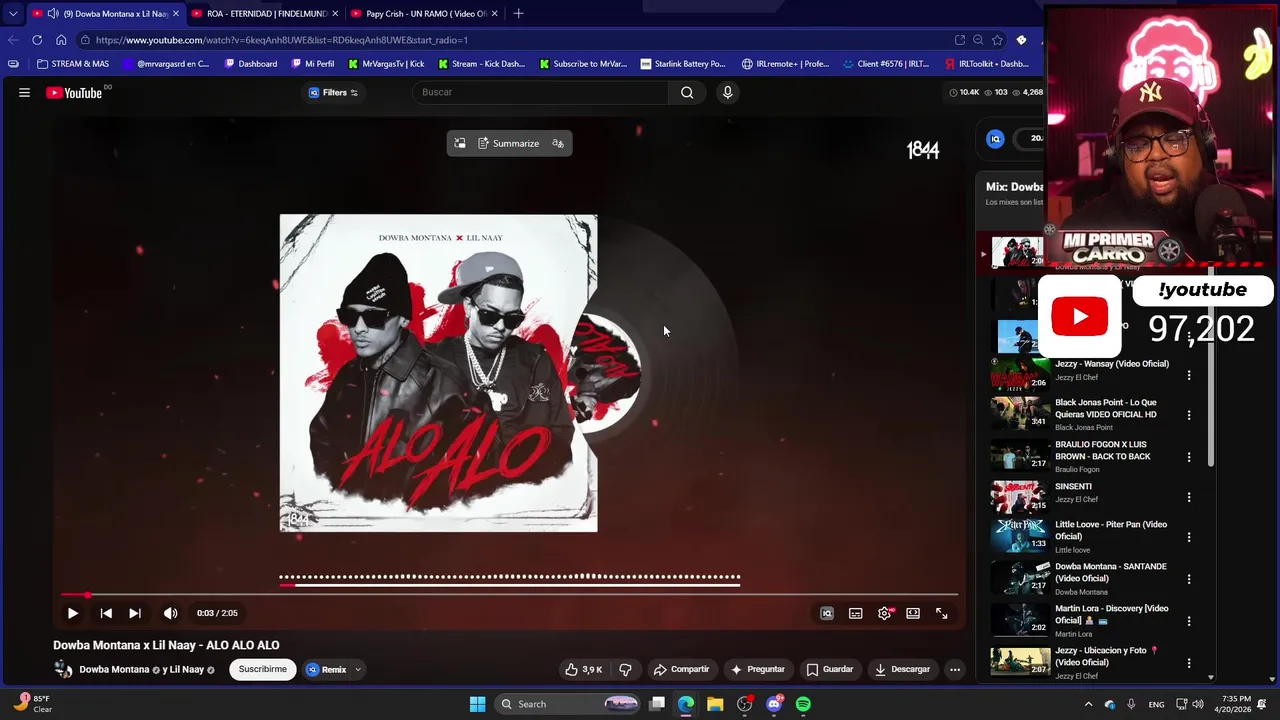Dislike the video with thumbs down
Image resolution: width=1280 pixels, height=720 pixels.
(626, 669)
